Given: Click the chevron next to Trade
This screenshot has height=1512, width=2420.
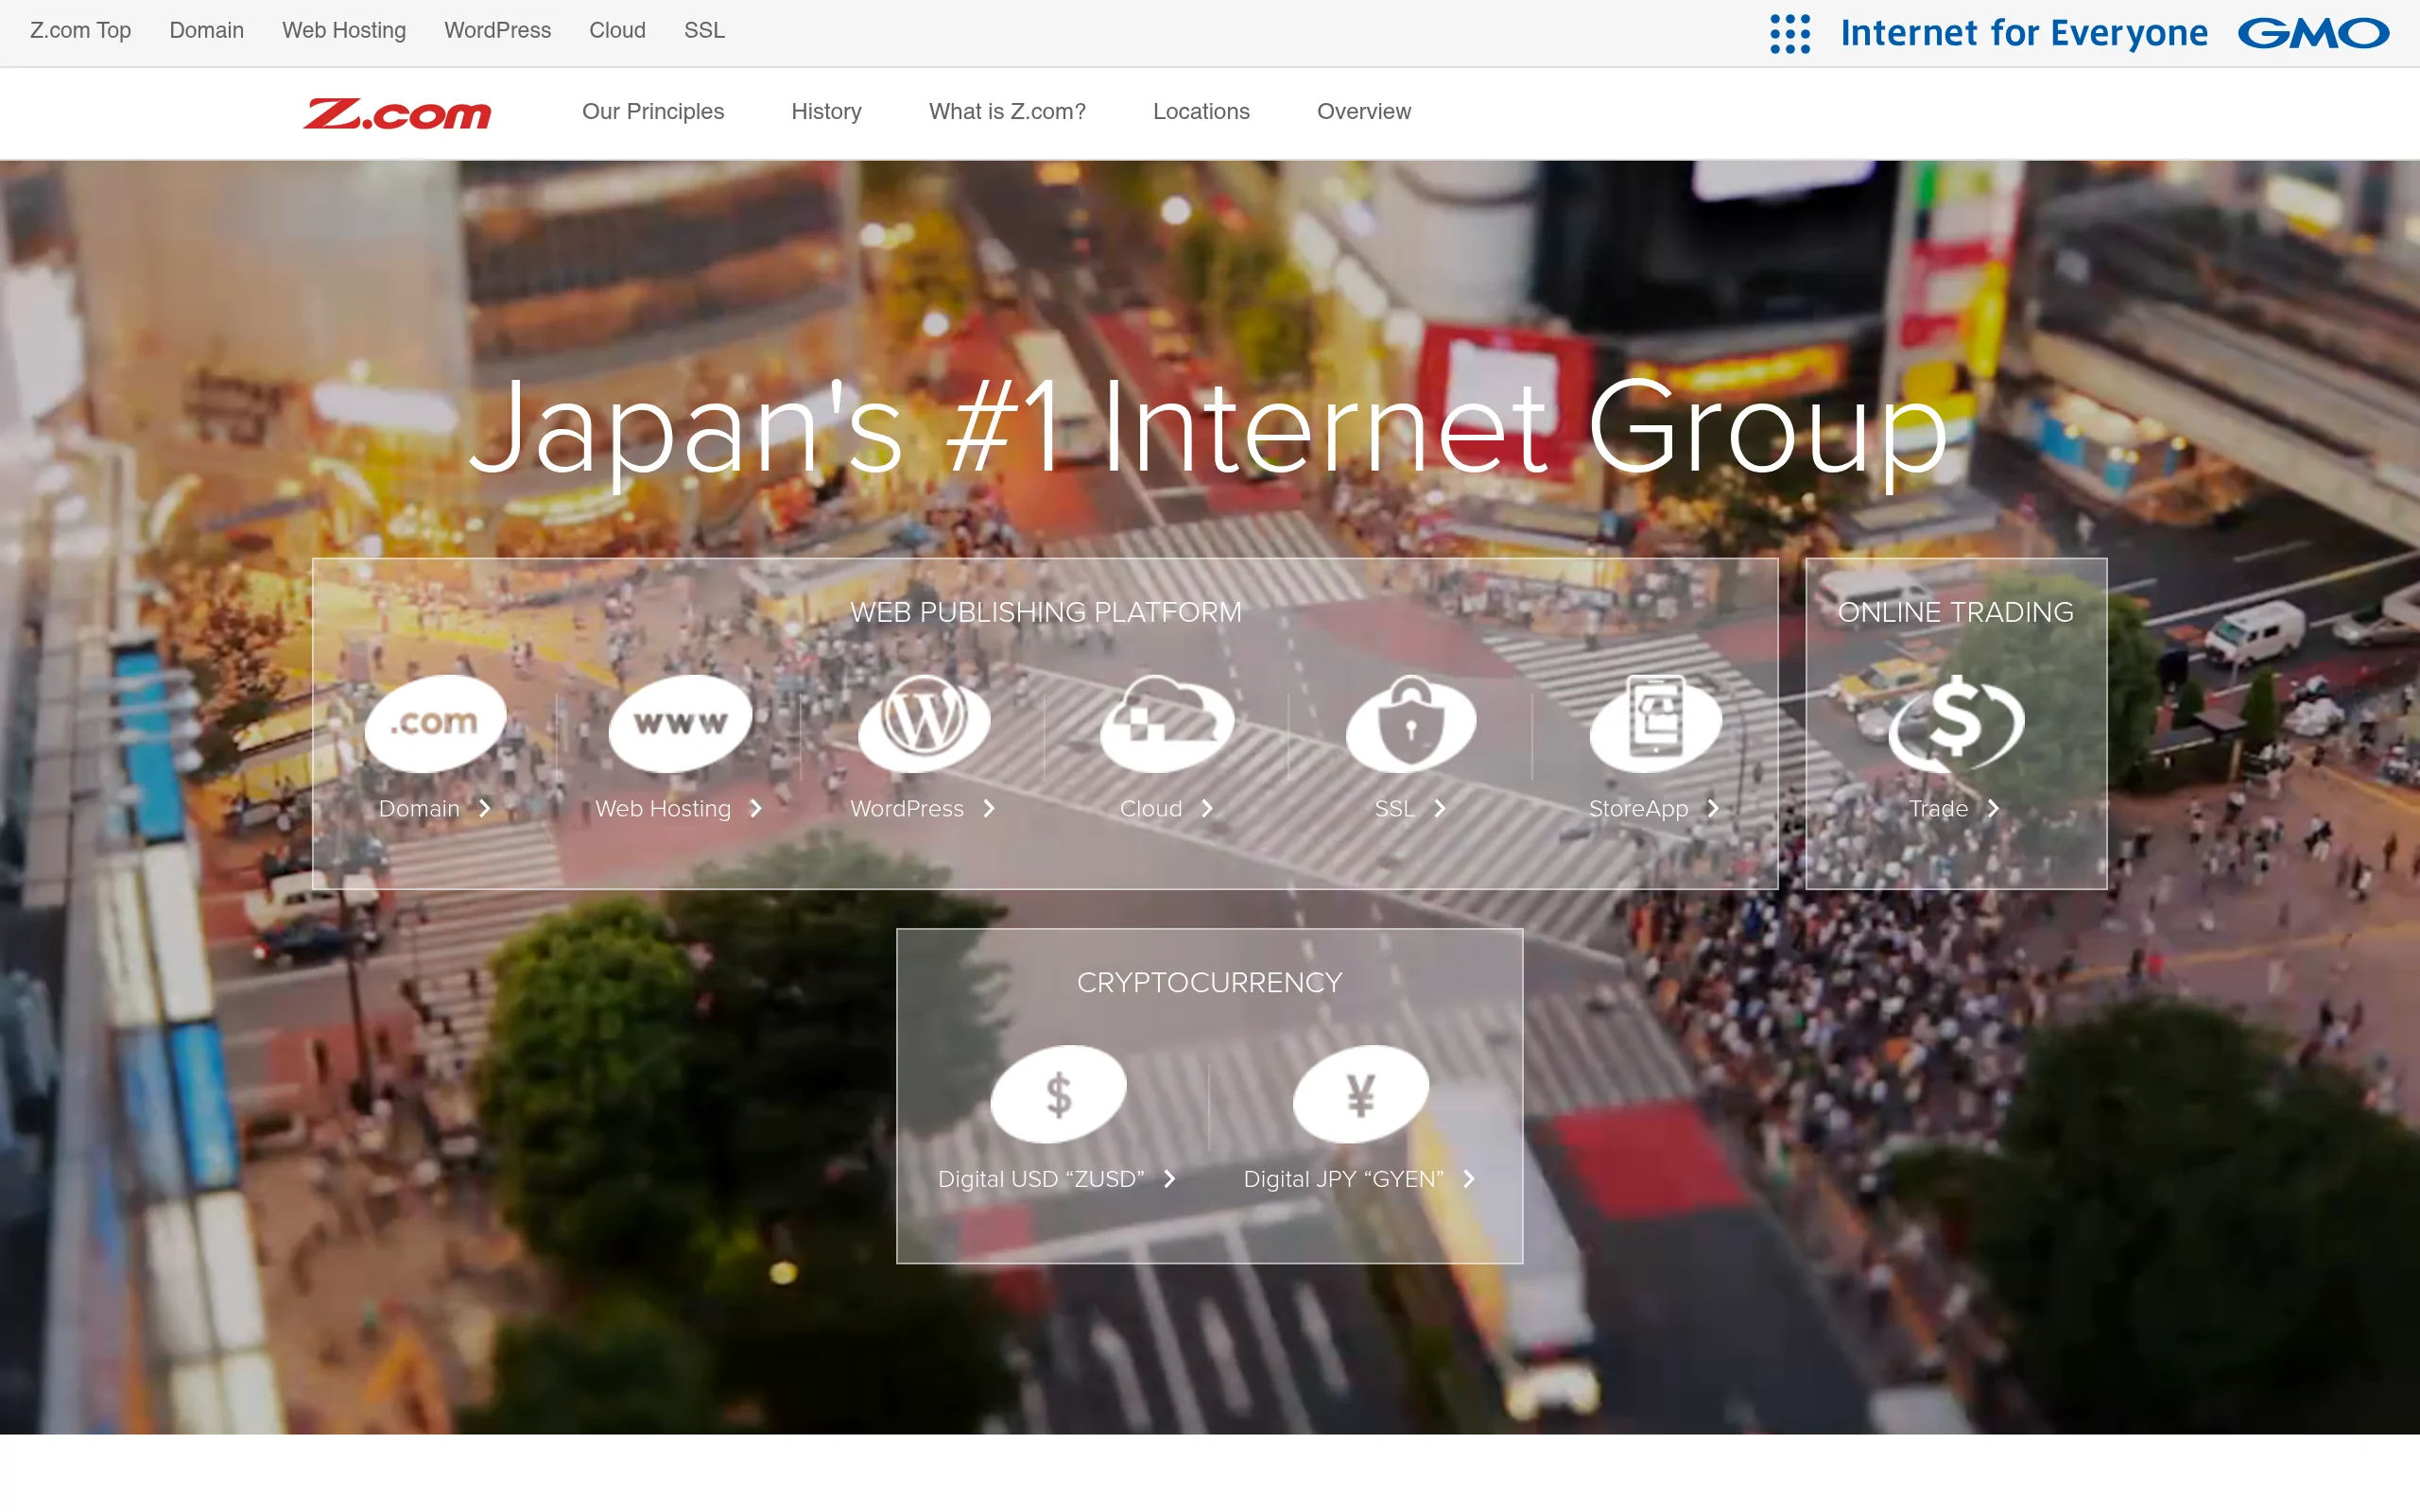Looking at the screenshot, I should click(x=1993, y=808).
